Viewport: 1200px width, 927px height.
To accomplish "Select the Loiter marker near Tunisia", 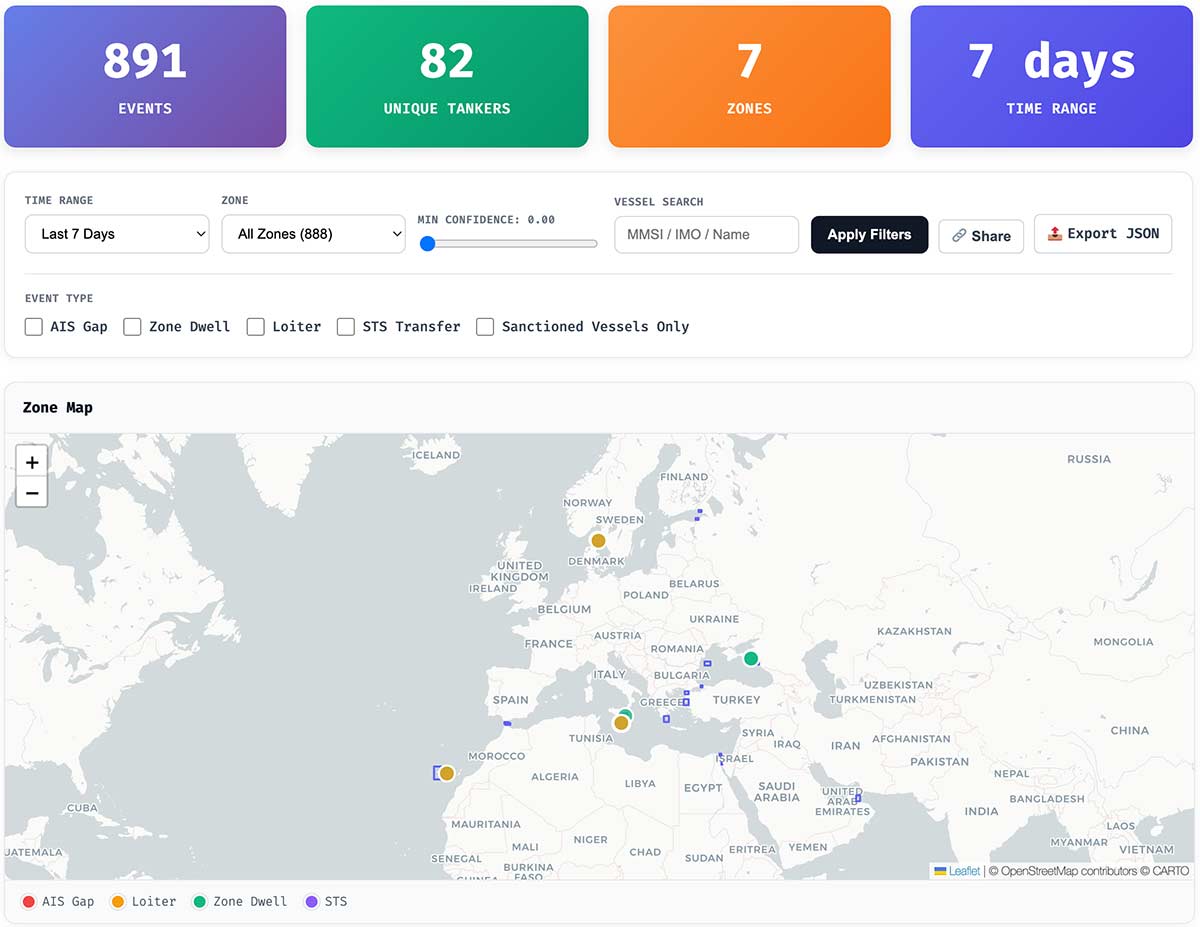I will tap(621, 723).
